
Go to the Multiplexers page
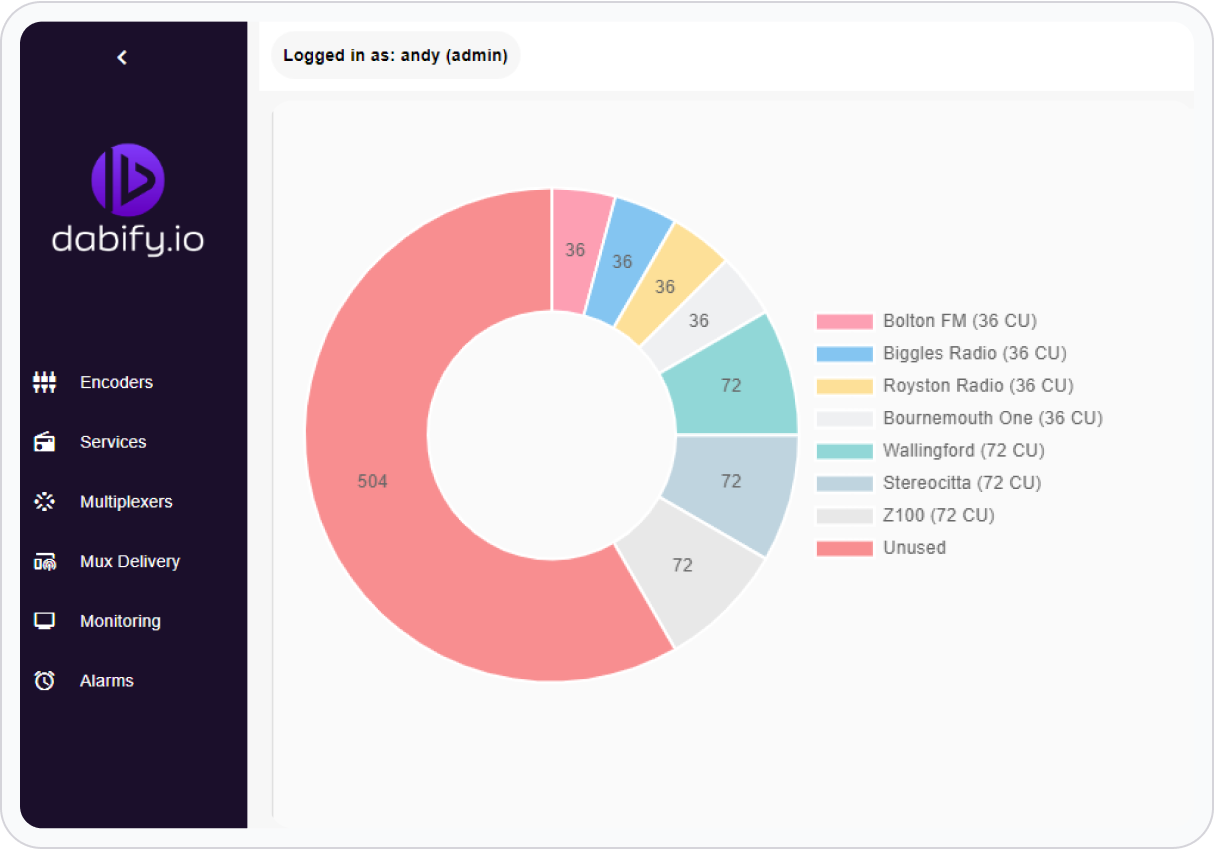[126, 502]
